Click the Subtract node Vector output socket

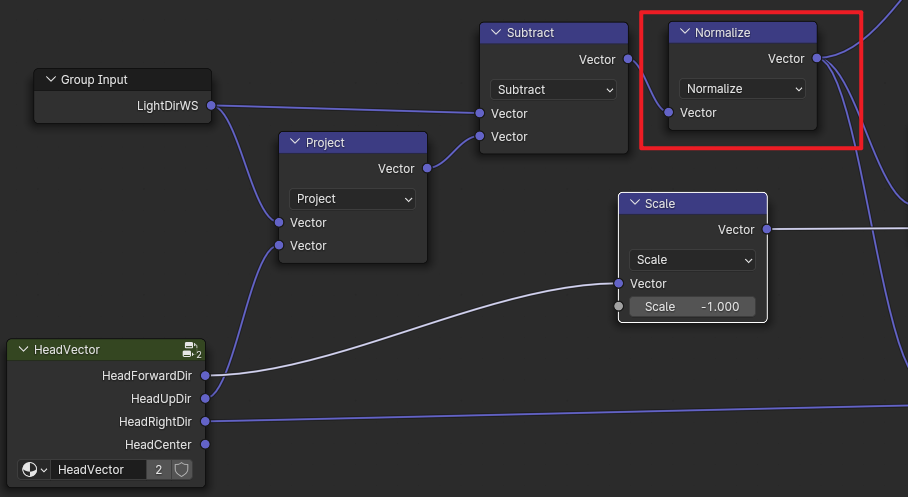(x=628, y=60)
